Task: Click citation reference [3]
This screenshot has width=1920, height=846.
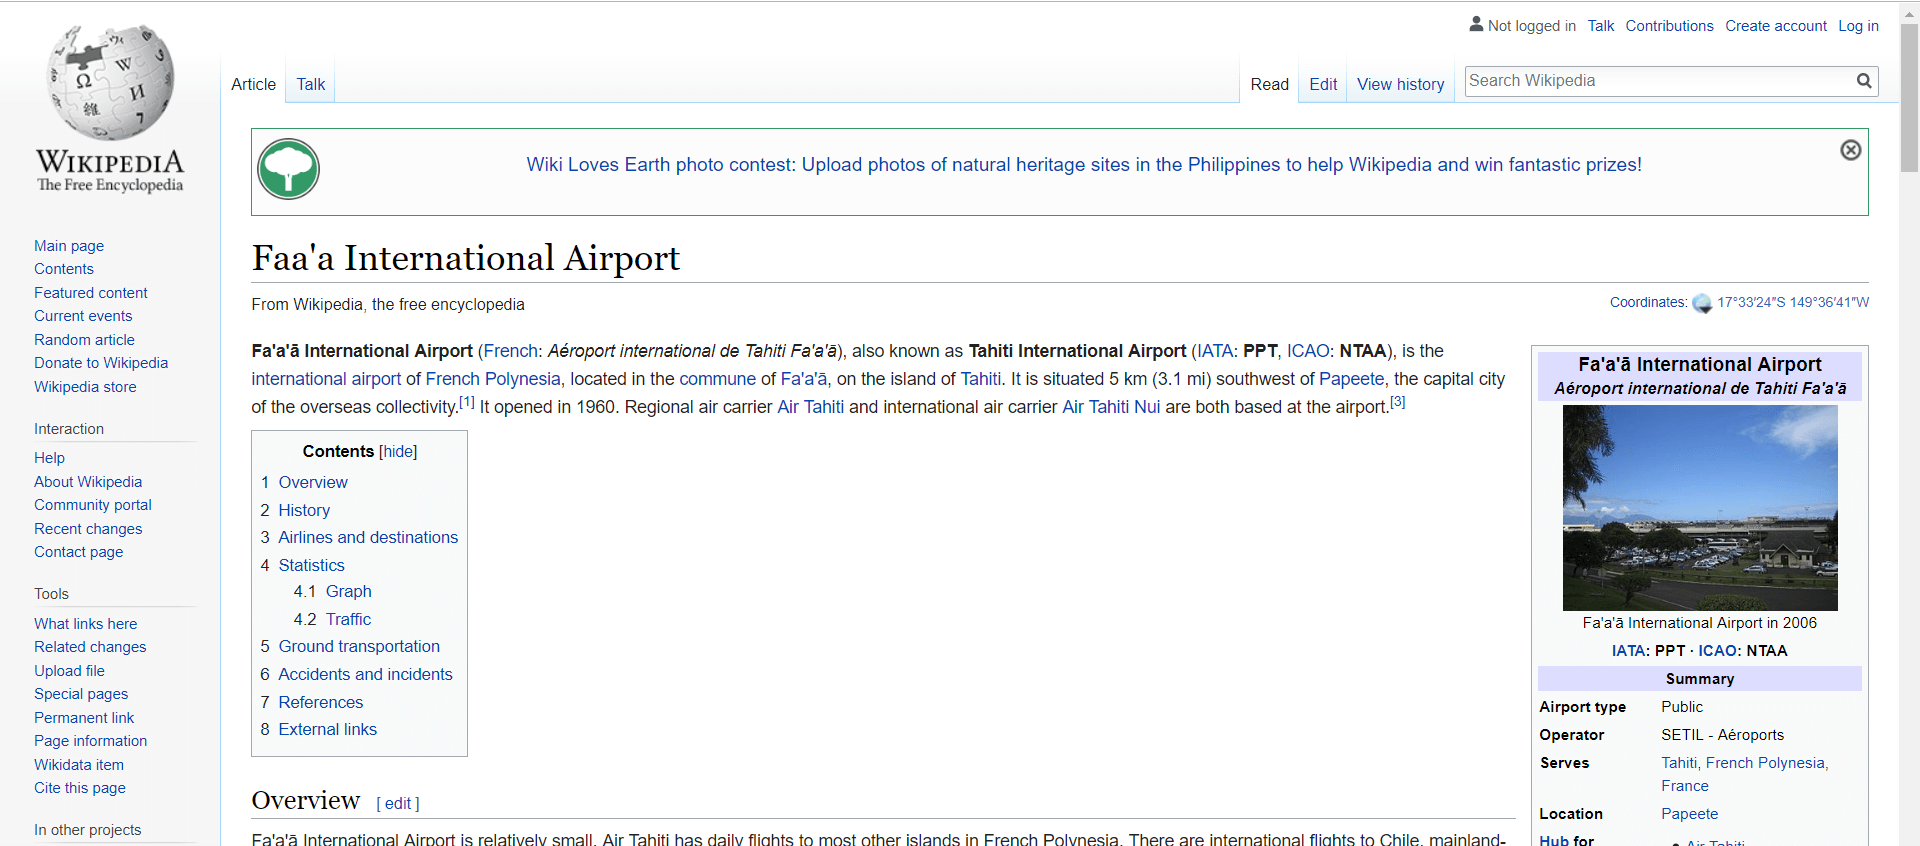Action: 1398,402
